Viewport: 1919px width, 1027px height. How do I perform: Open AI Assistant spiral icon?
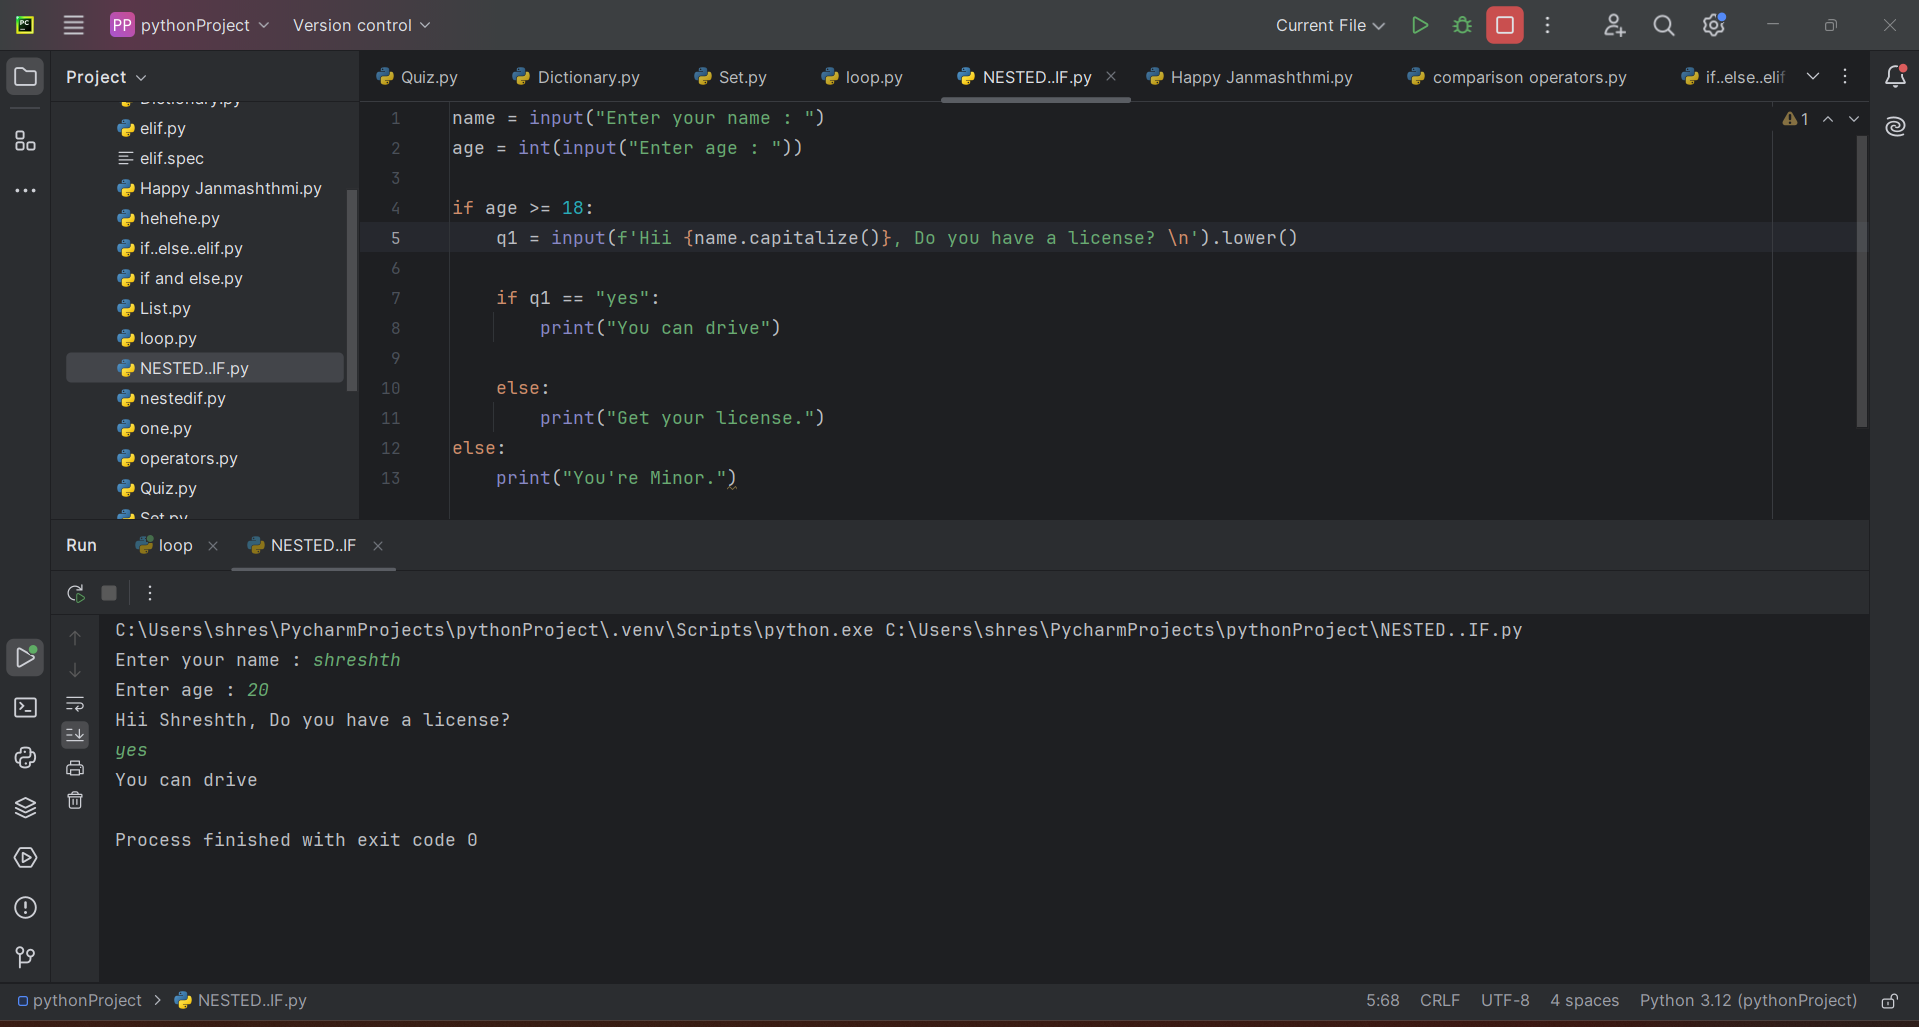(1895, 126)
